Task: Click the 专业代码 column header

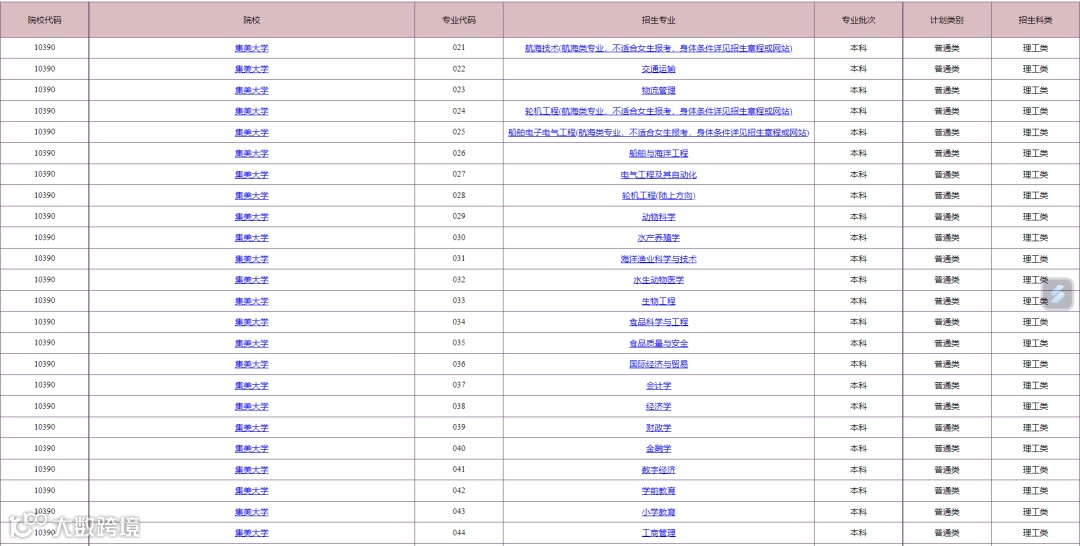Action: (459, 20)
